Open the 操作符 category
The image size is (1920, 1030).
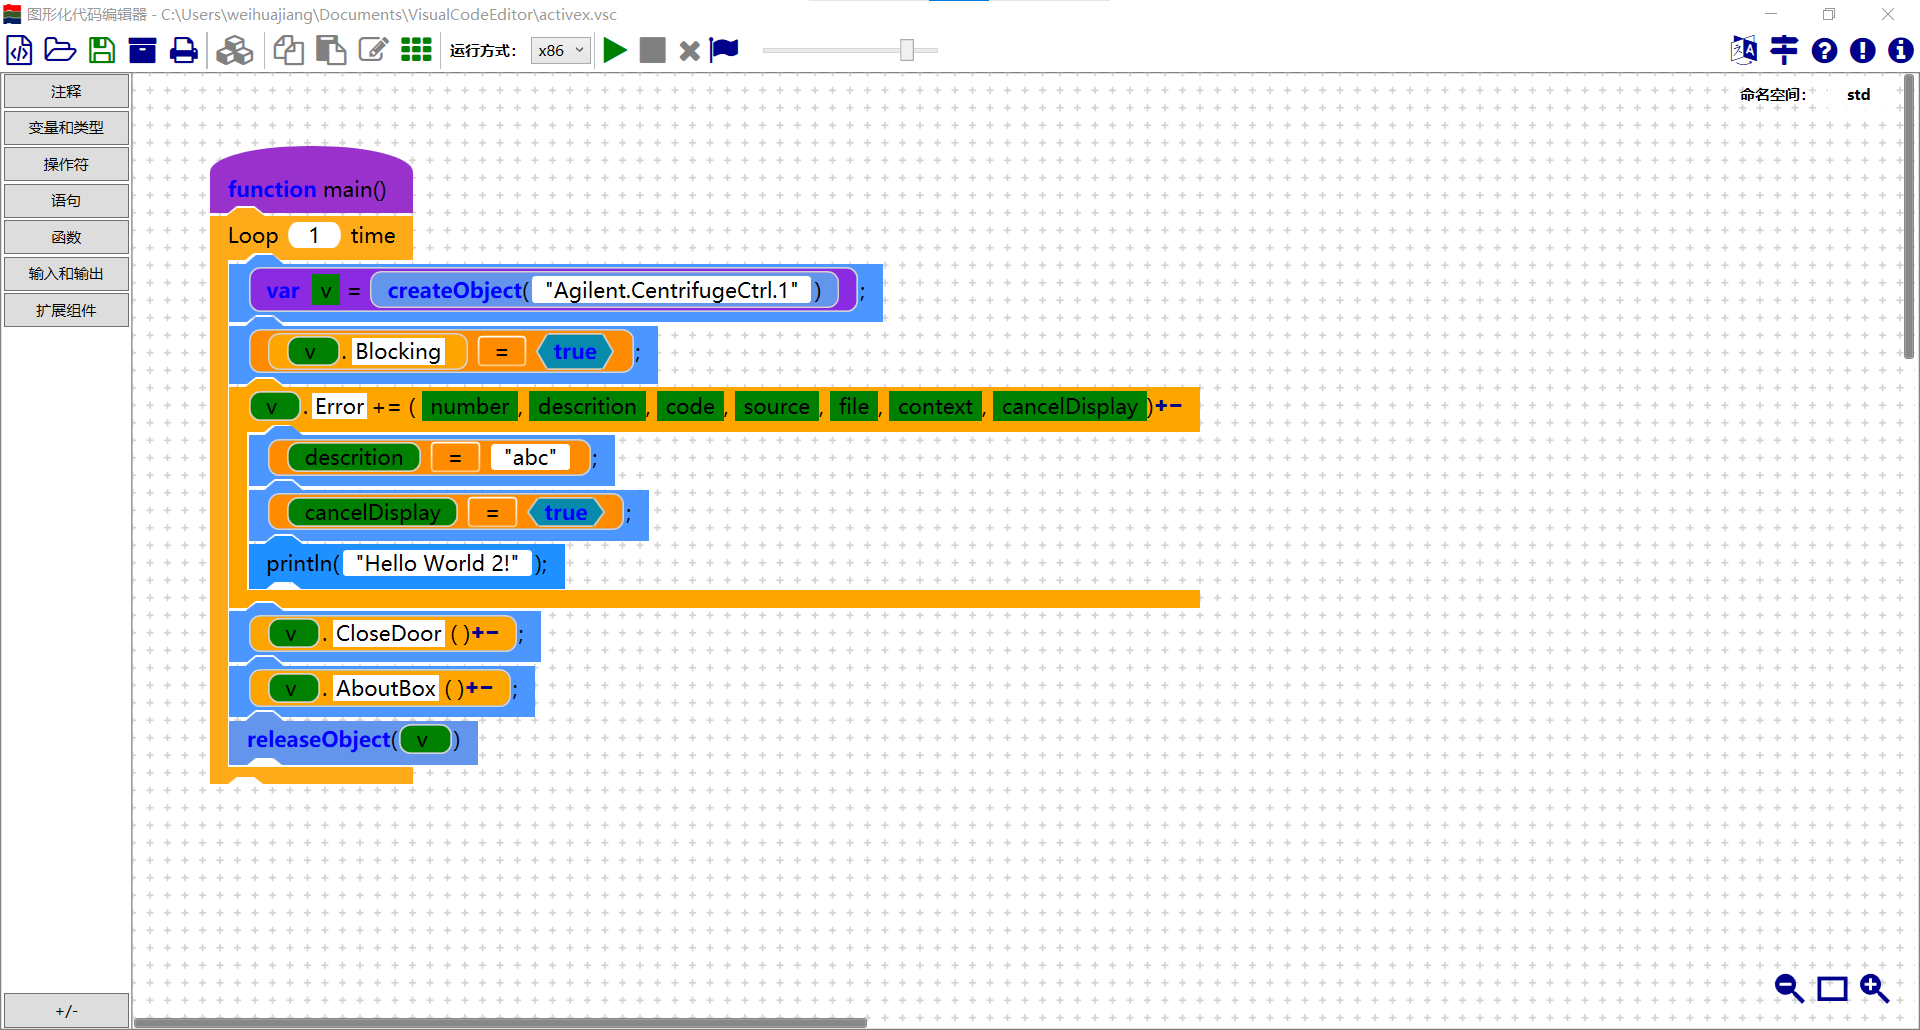pos(66,164)
